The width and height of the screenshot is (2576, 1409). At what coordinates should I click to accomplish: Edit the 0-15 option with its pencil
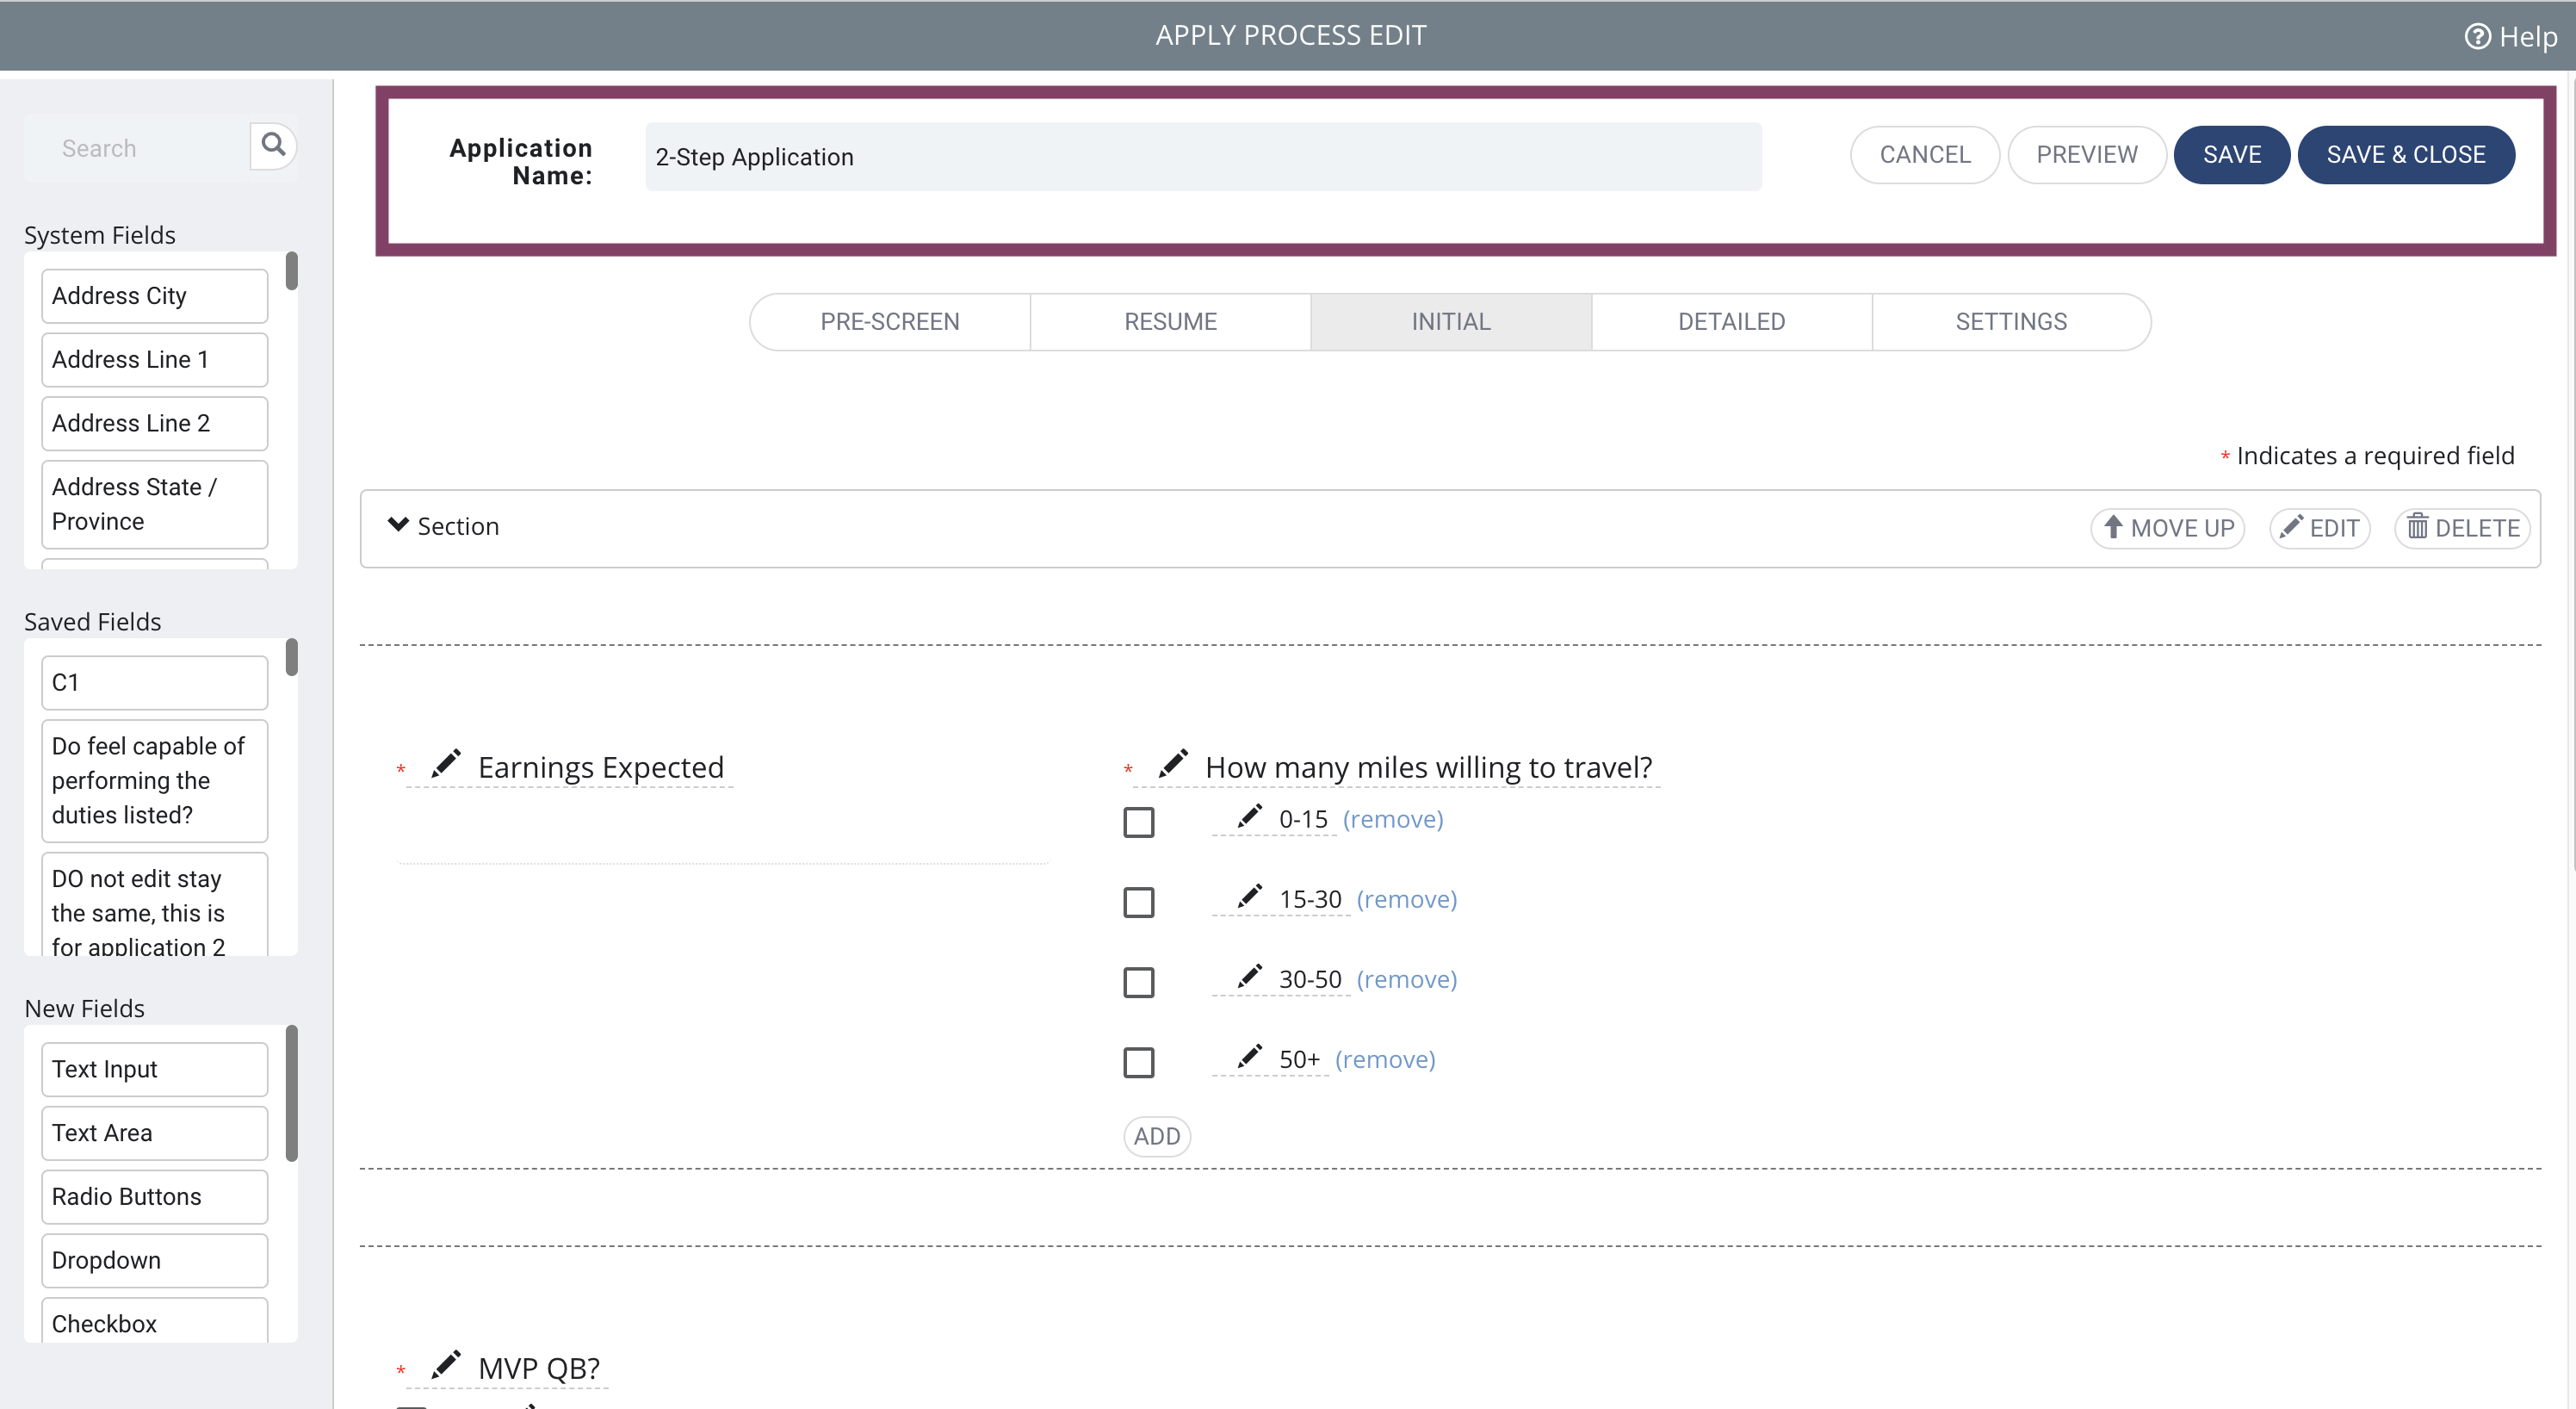[1249, 816]
